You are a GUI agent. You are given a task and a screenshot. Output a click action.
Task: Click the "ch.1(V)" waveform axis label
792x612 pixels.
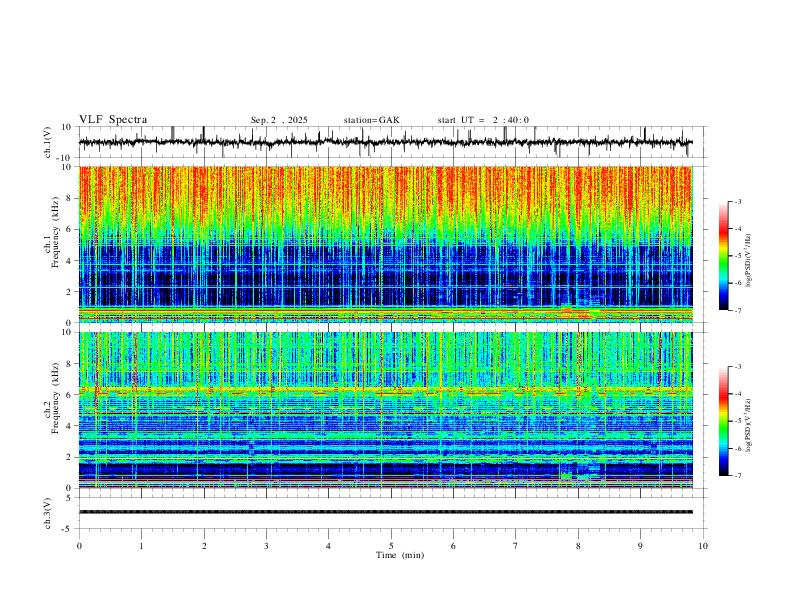(x=48, y=142)
